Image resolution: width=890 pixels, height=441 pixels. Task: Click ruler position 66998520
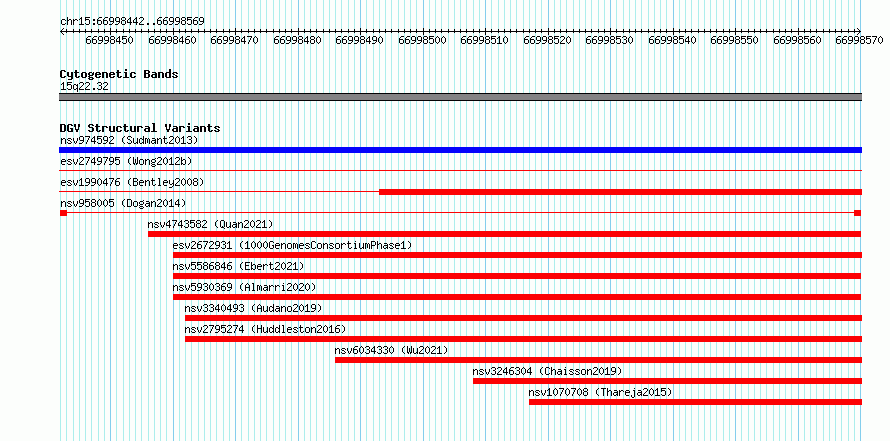click(547, 40)
